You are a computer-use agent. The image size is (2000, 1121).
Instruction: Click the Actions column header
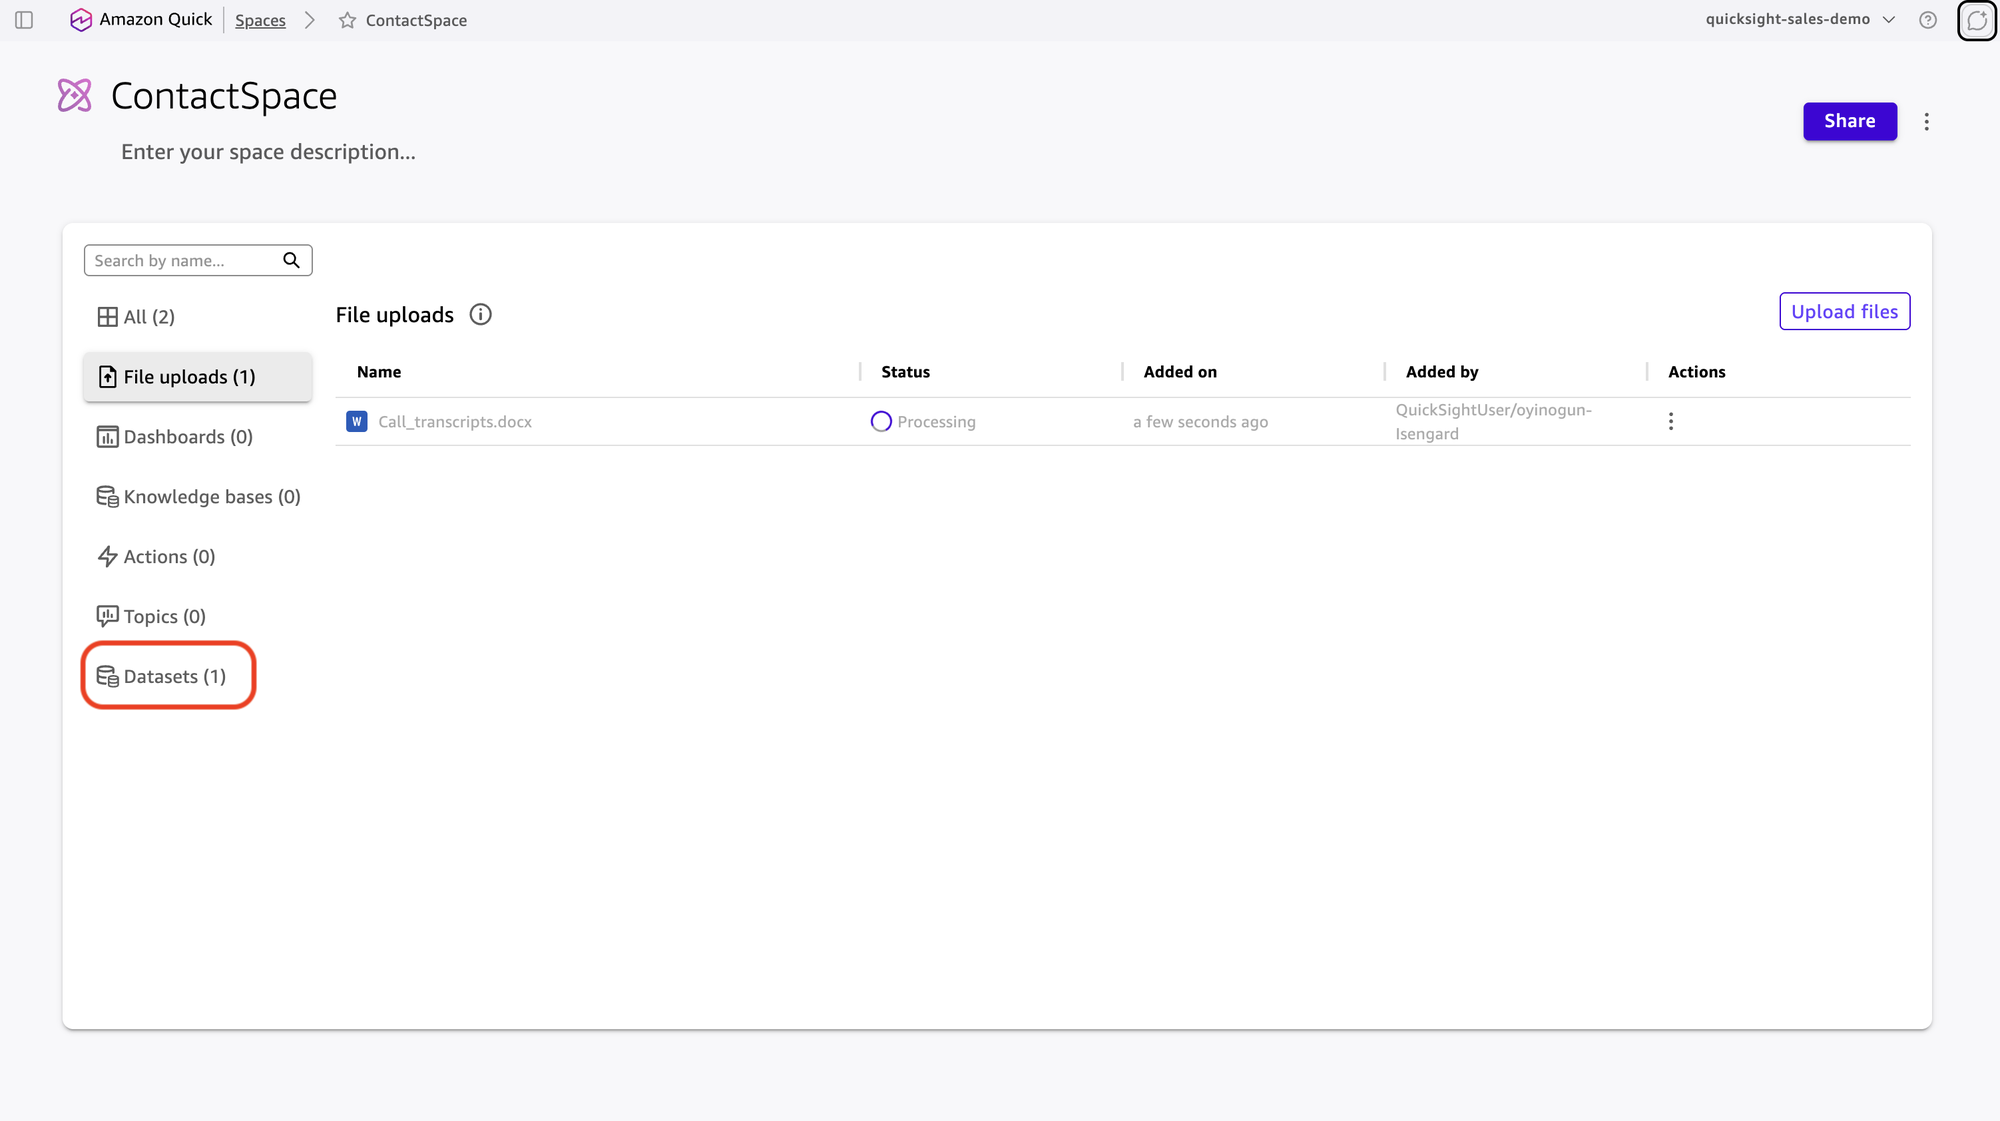point(1697,372)
